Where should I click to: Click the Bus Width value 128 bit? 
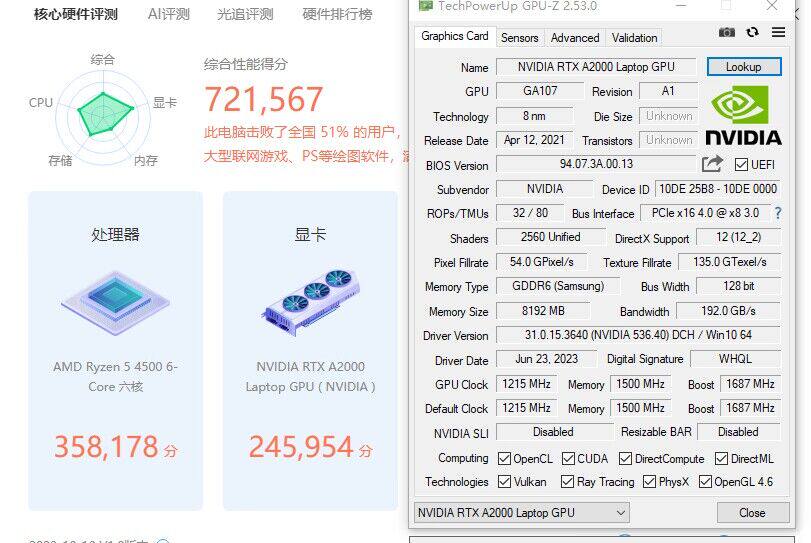click(739, 286)
